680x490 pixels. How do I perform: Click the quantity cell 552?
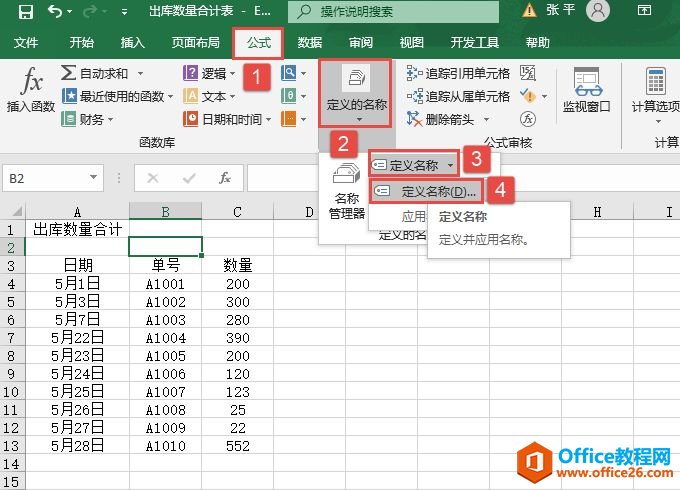[x=237, y=446]
